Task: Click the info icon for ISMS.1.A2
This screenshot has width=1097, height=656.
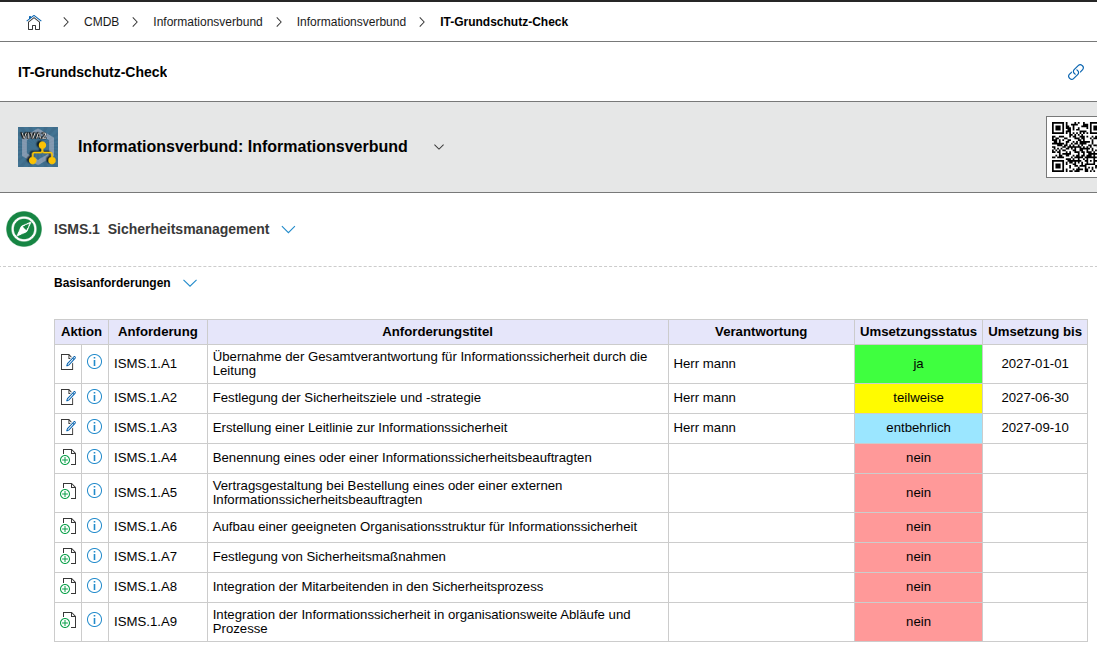Action: 94,397
